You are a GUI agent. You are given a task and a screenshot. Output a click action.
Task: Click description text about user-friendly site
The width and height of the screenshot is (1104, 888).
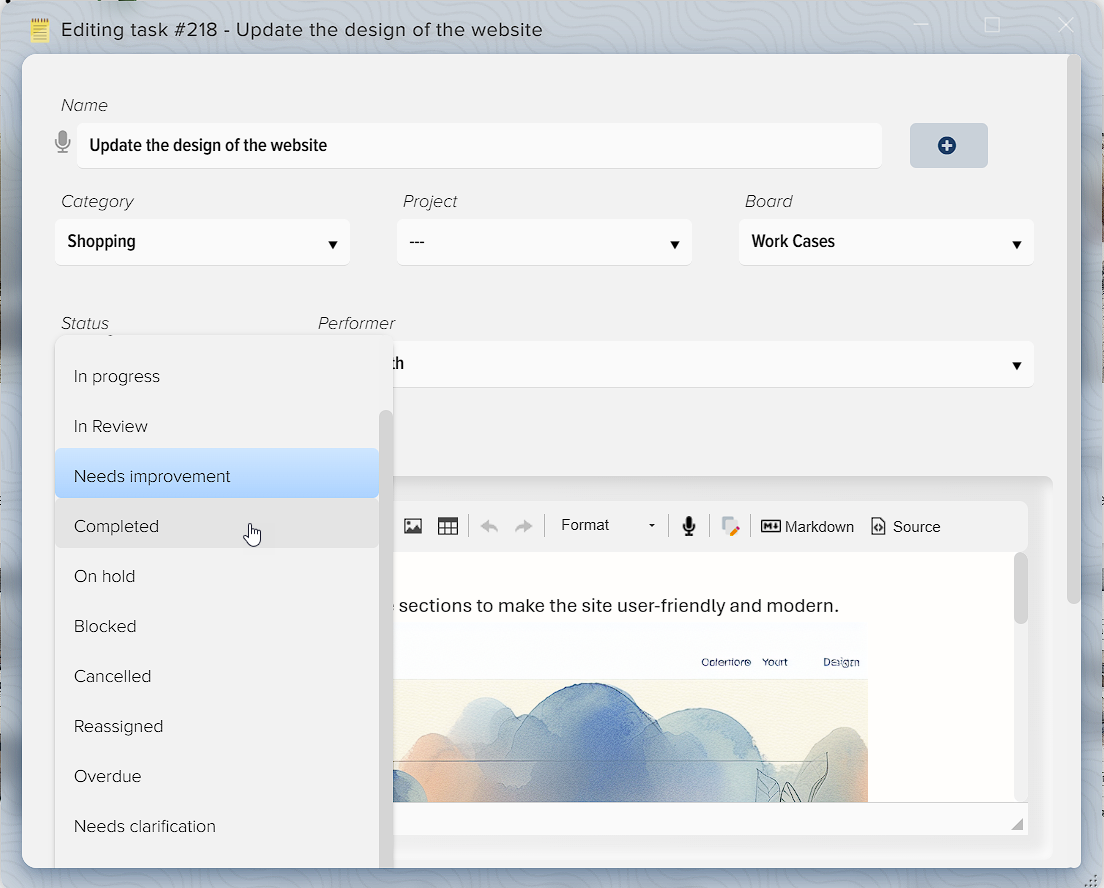618,606
